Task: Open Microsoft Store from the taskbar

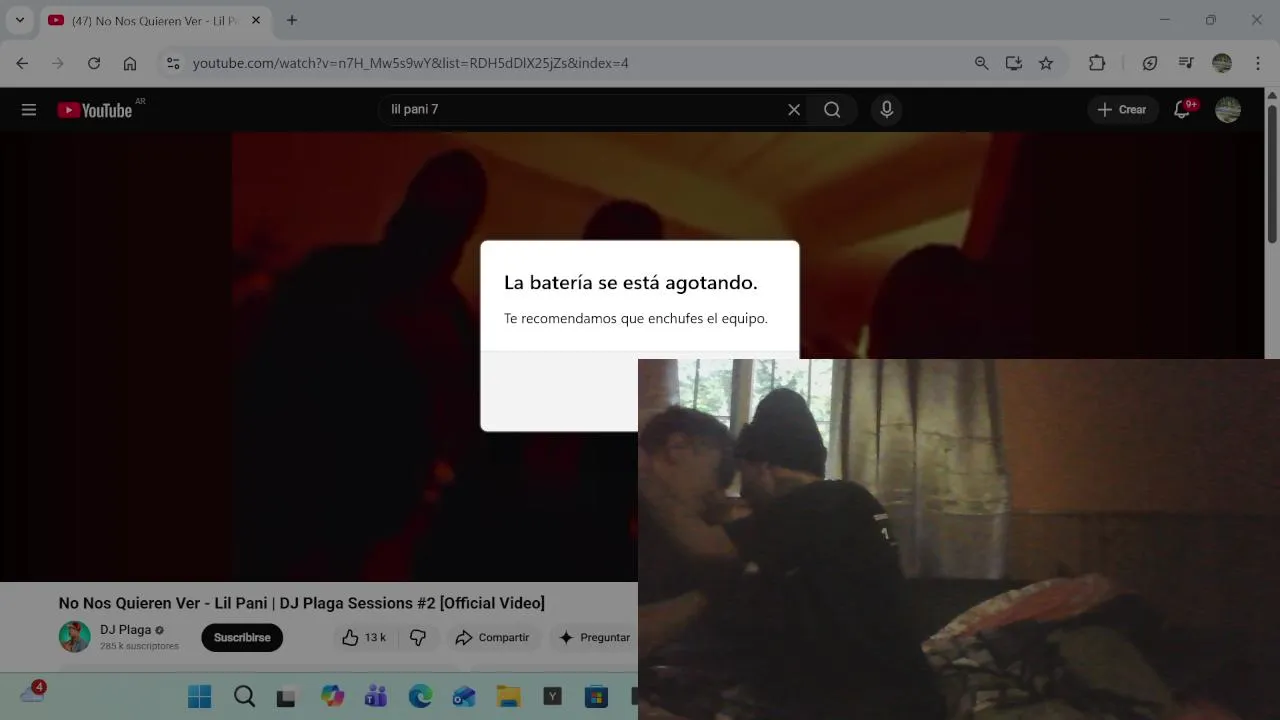Action: tap(596, 697)
